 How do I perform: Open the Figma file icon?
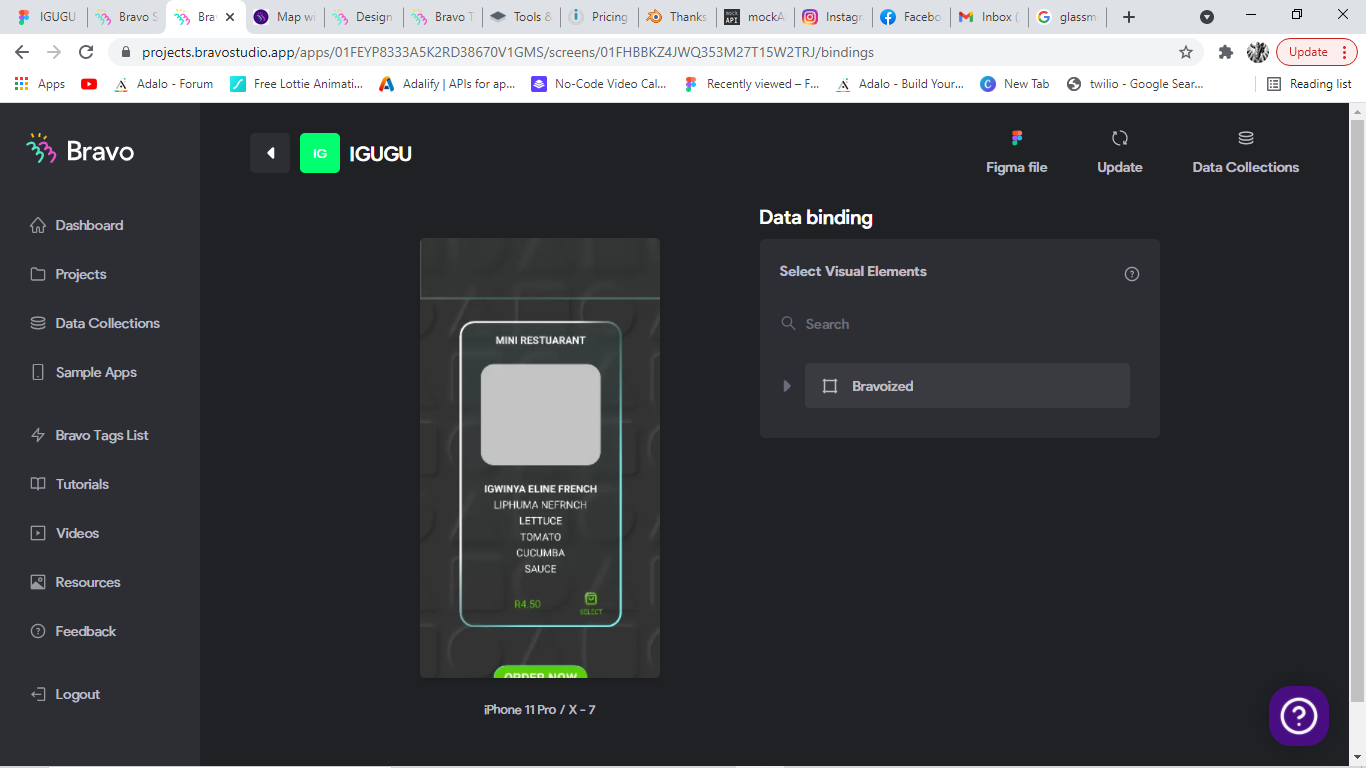point(1017,138)
